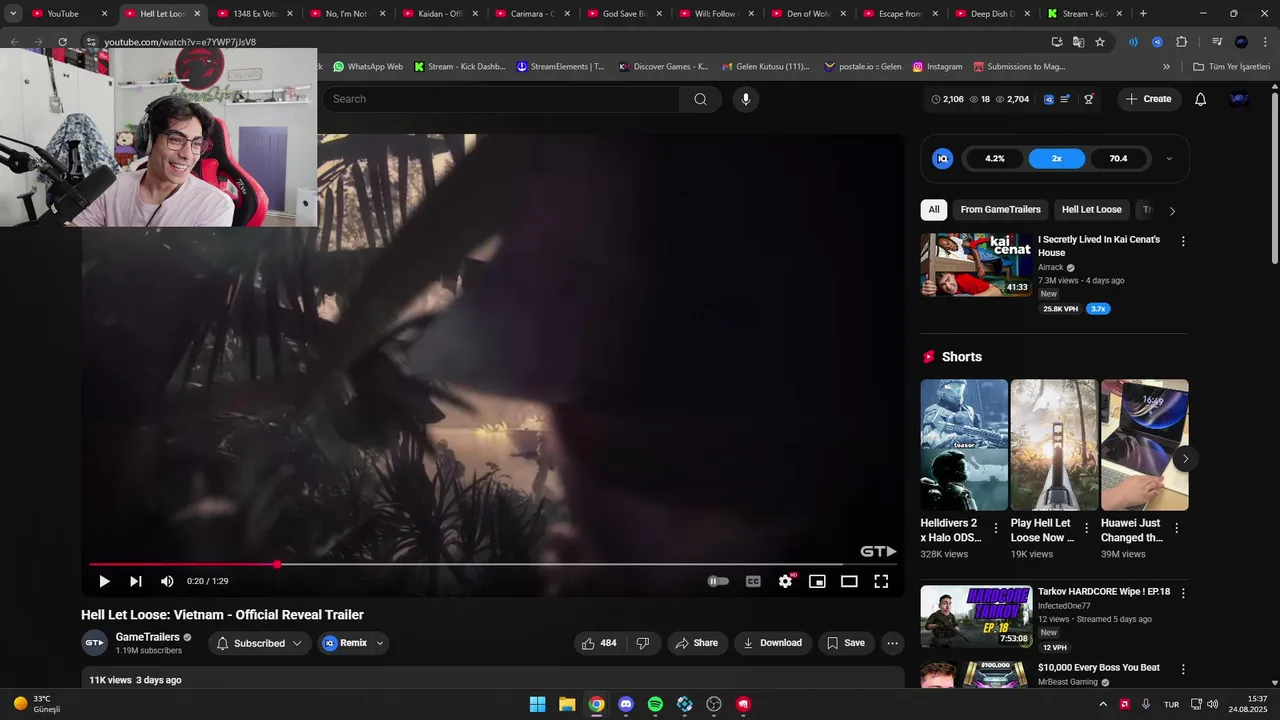The image size is (1280, 720).
Task: Open the Remix button dropdown arrow
Action: point(380,643)
